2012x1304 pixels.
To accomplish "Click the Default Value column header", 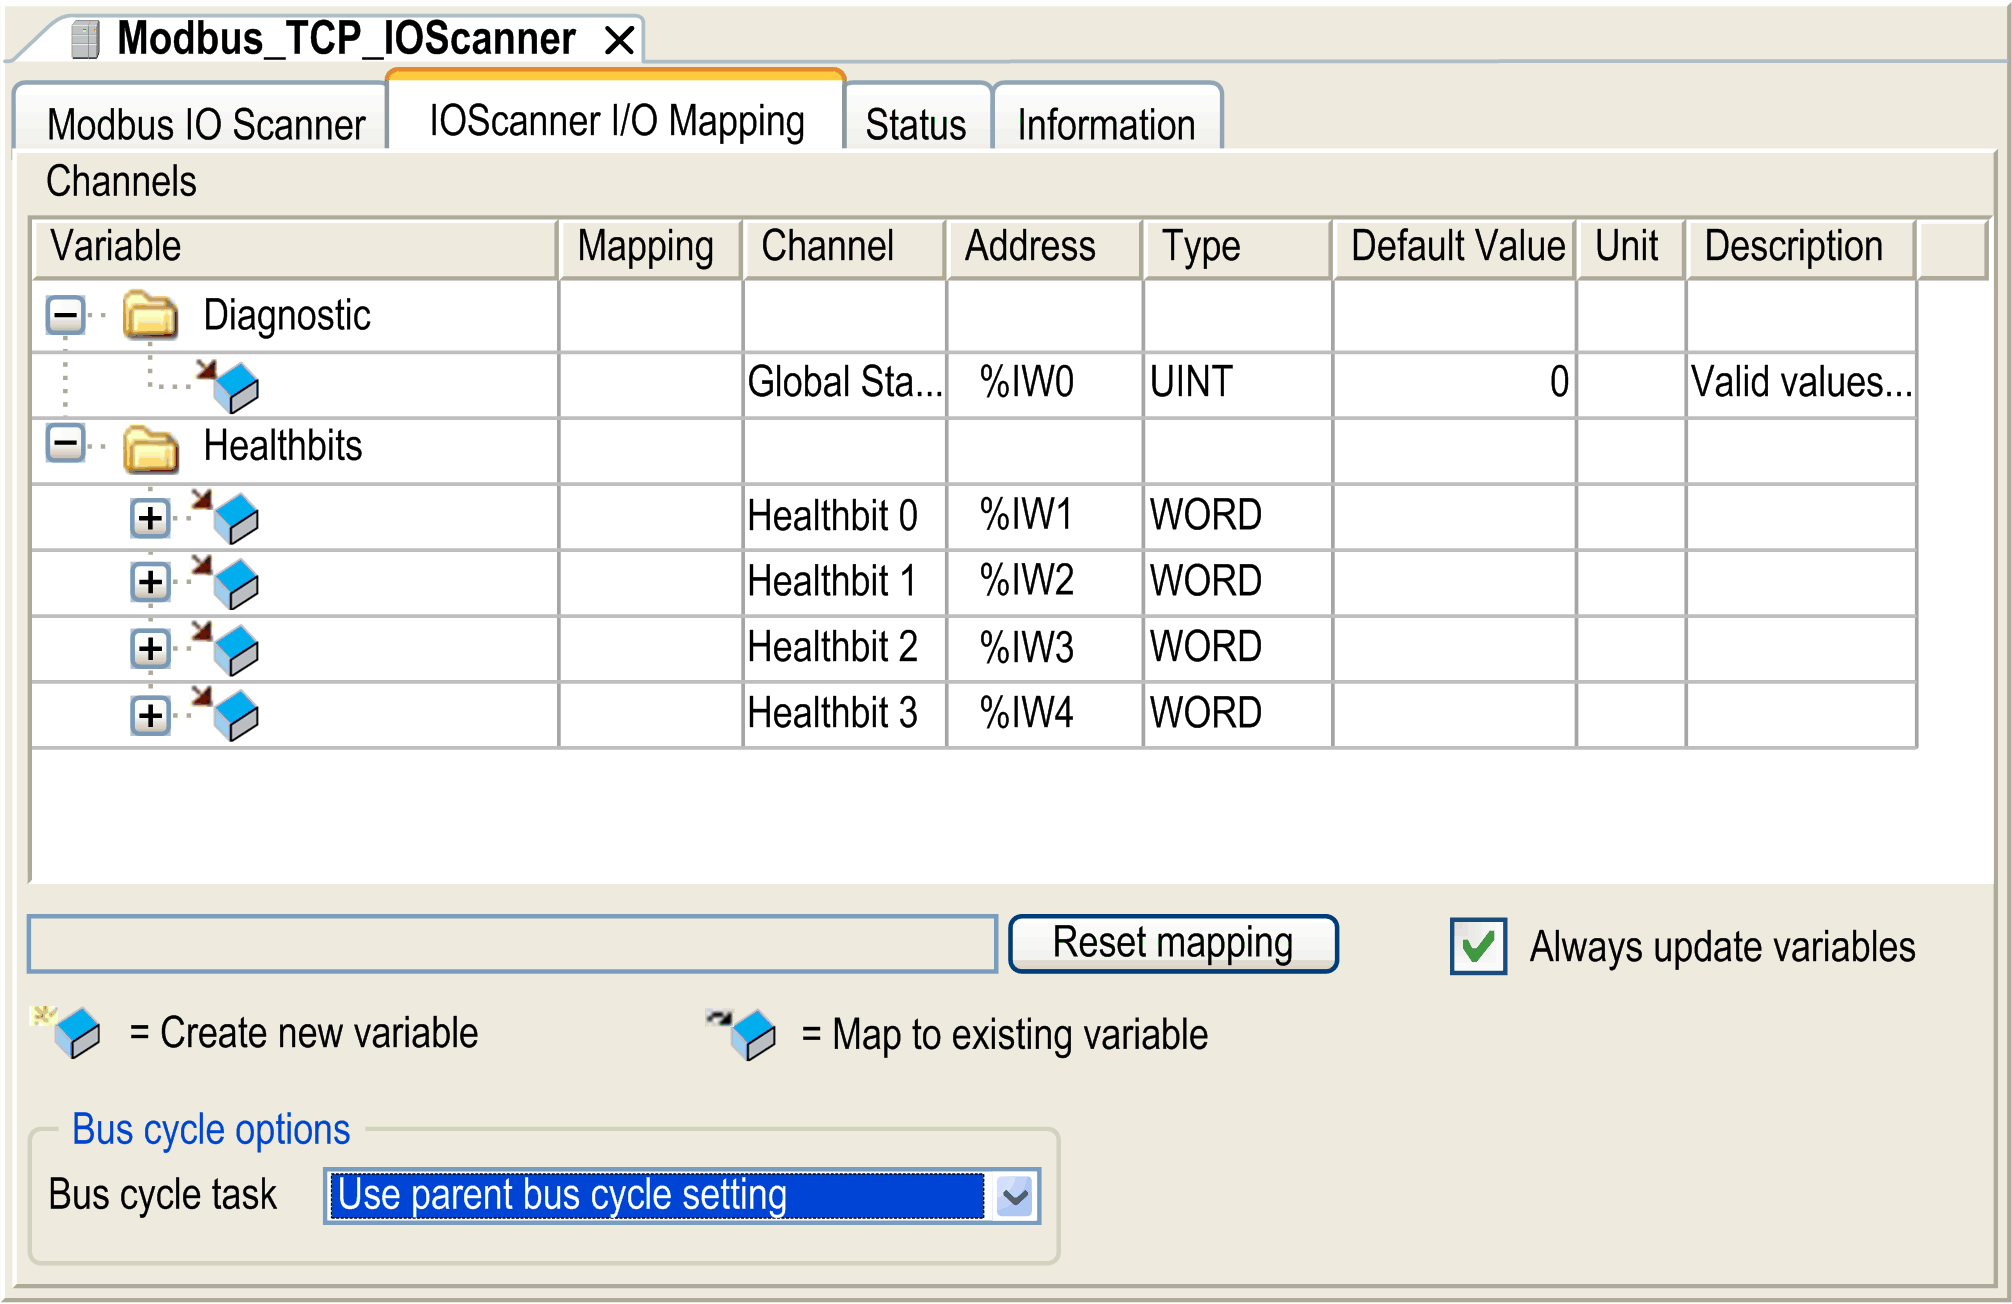I will 1455,248.
